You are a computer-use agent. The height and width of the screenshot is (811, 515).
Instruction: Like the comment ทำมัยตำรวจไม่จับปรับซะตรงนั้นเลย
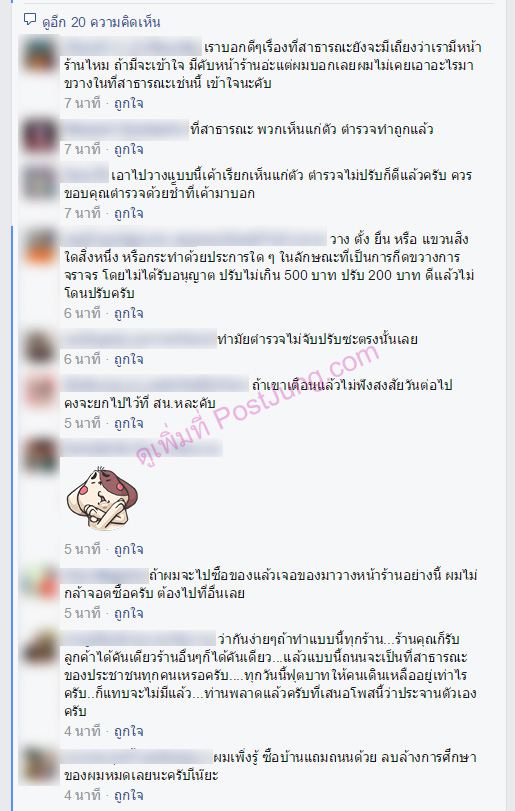tap(129, 359)
